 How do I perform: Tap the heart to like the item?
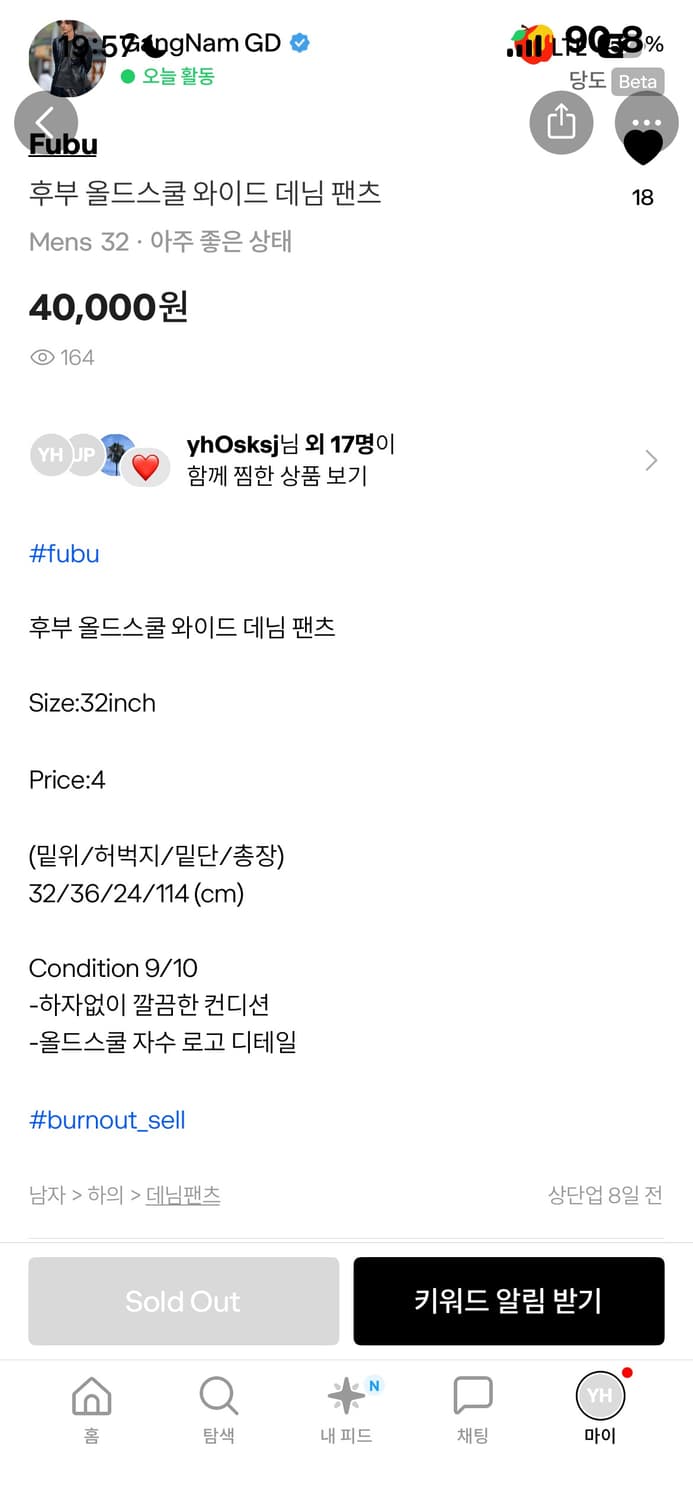[x=644, y=145]
